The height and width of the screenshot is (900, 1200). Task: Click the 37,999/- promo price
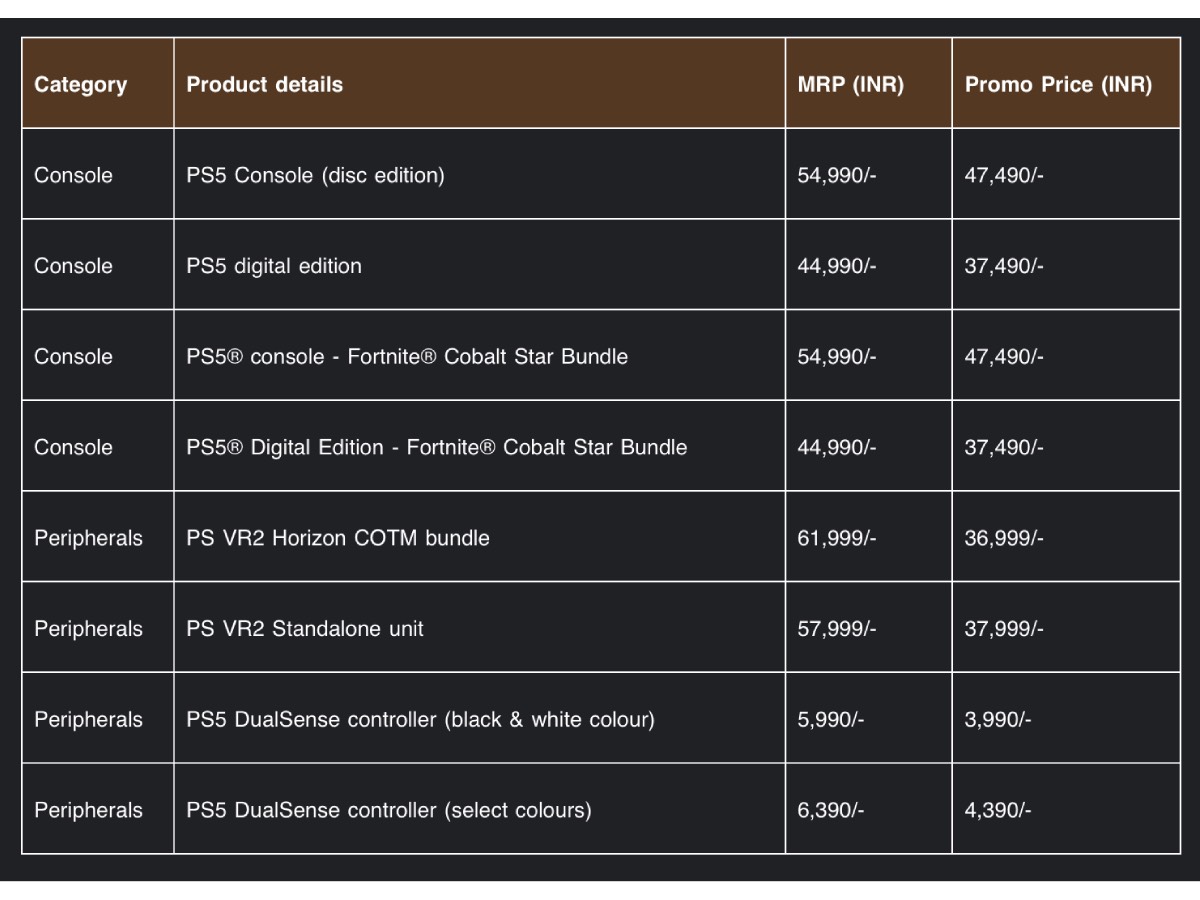[1004, 629]
